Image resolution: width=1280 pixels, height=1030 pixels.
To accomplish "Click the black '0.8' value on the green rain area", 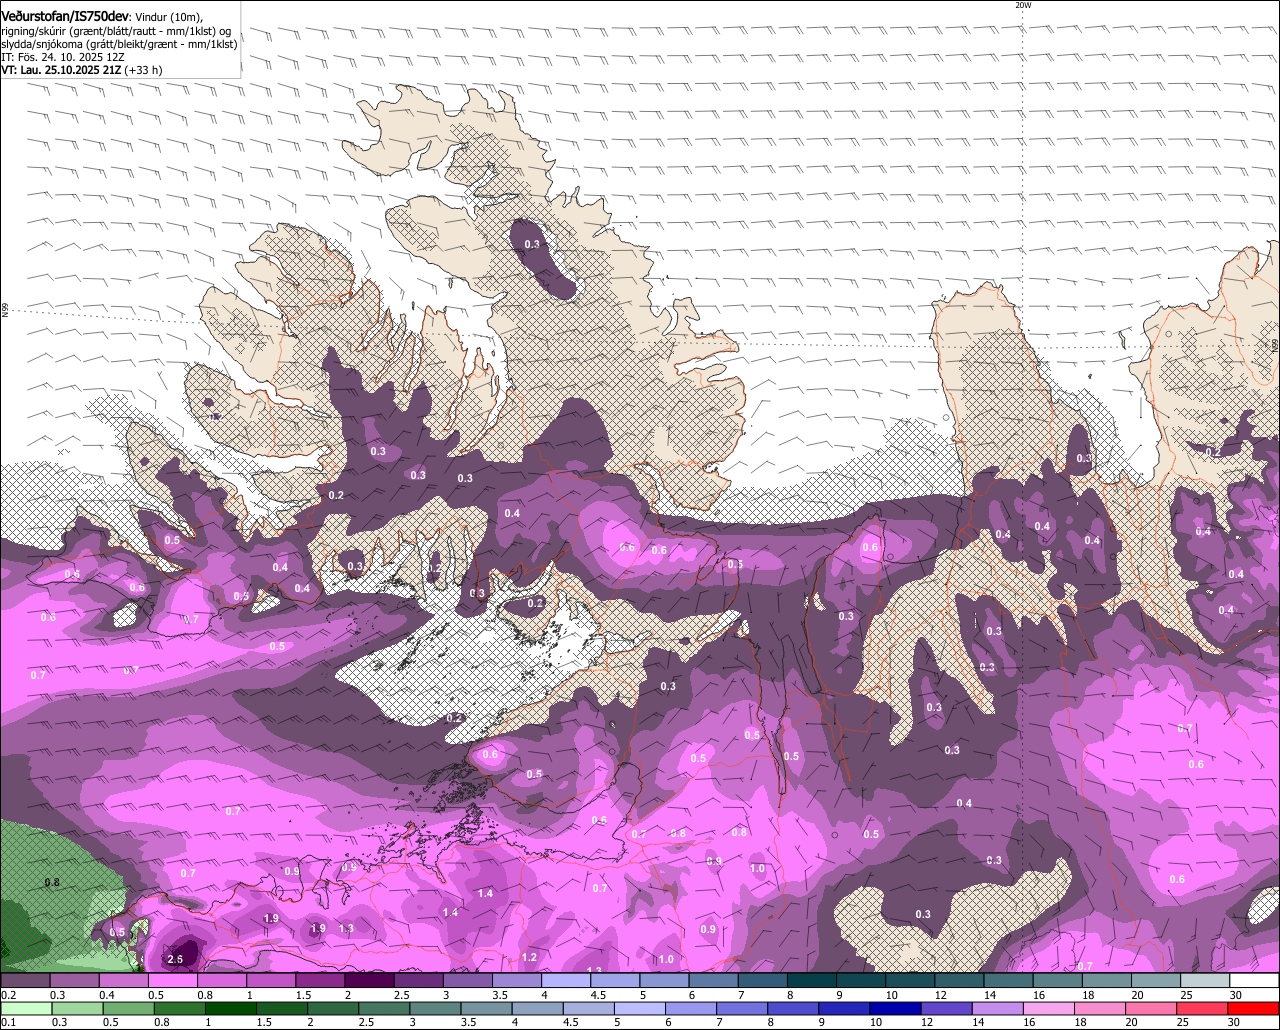I will coord(53,882).
